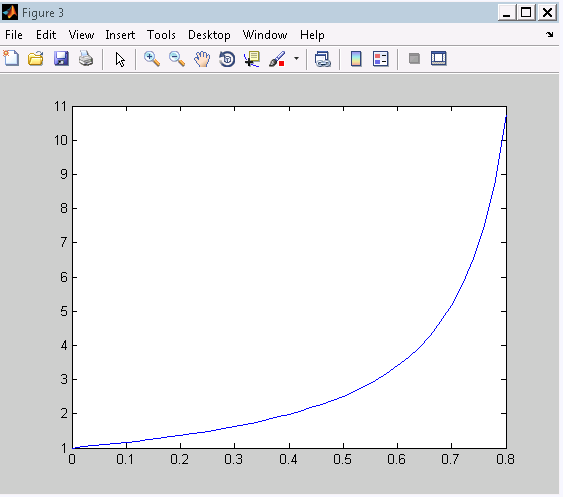Screen dimensions: 563x497
Task: Click the New Figure toolbar icon
Action: (11, 59)
